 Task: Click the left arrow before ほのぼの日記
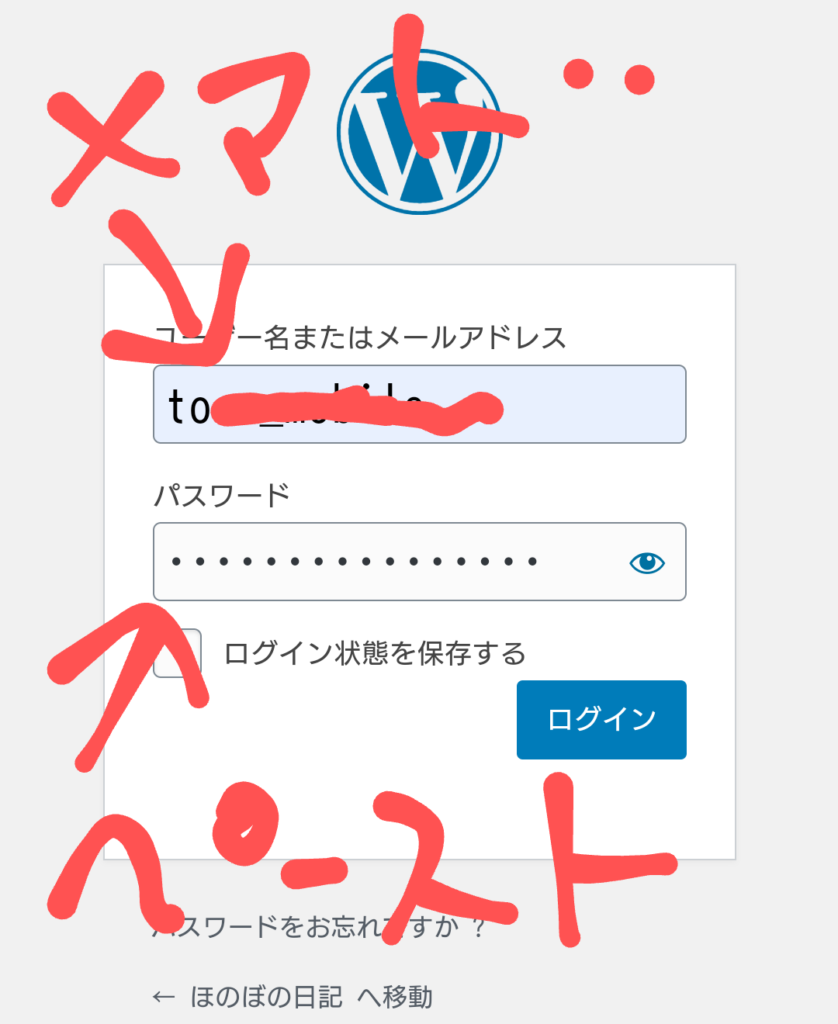pyautogui.click(x=163, y=997)
